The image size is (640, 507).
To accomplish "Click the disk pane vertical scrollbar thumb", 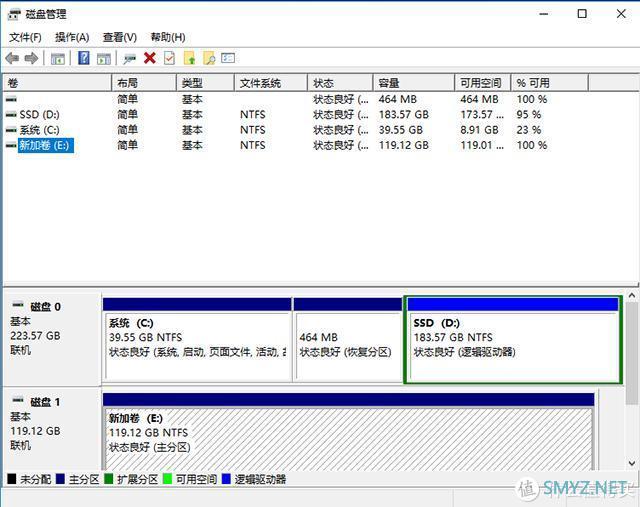I will click(x=632, y=353).
